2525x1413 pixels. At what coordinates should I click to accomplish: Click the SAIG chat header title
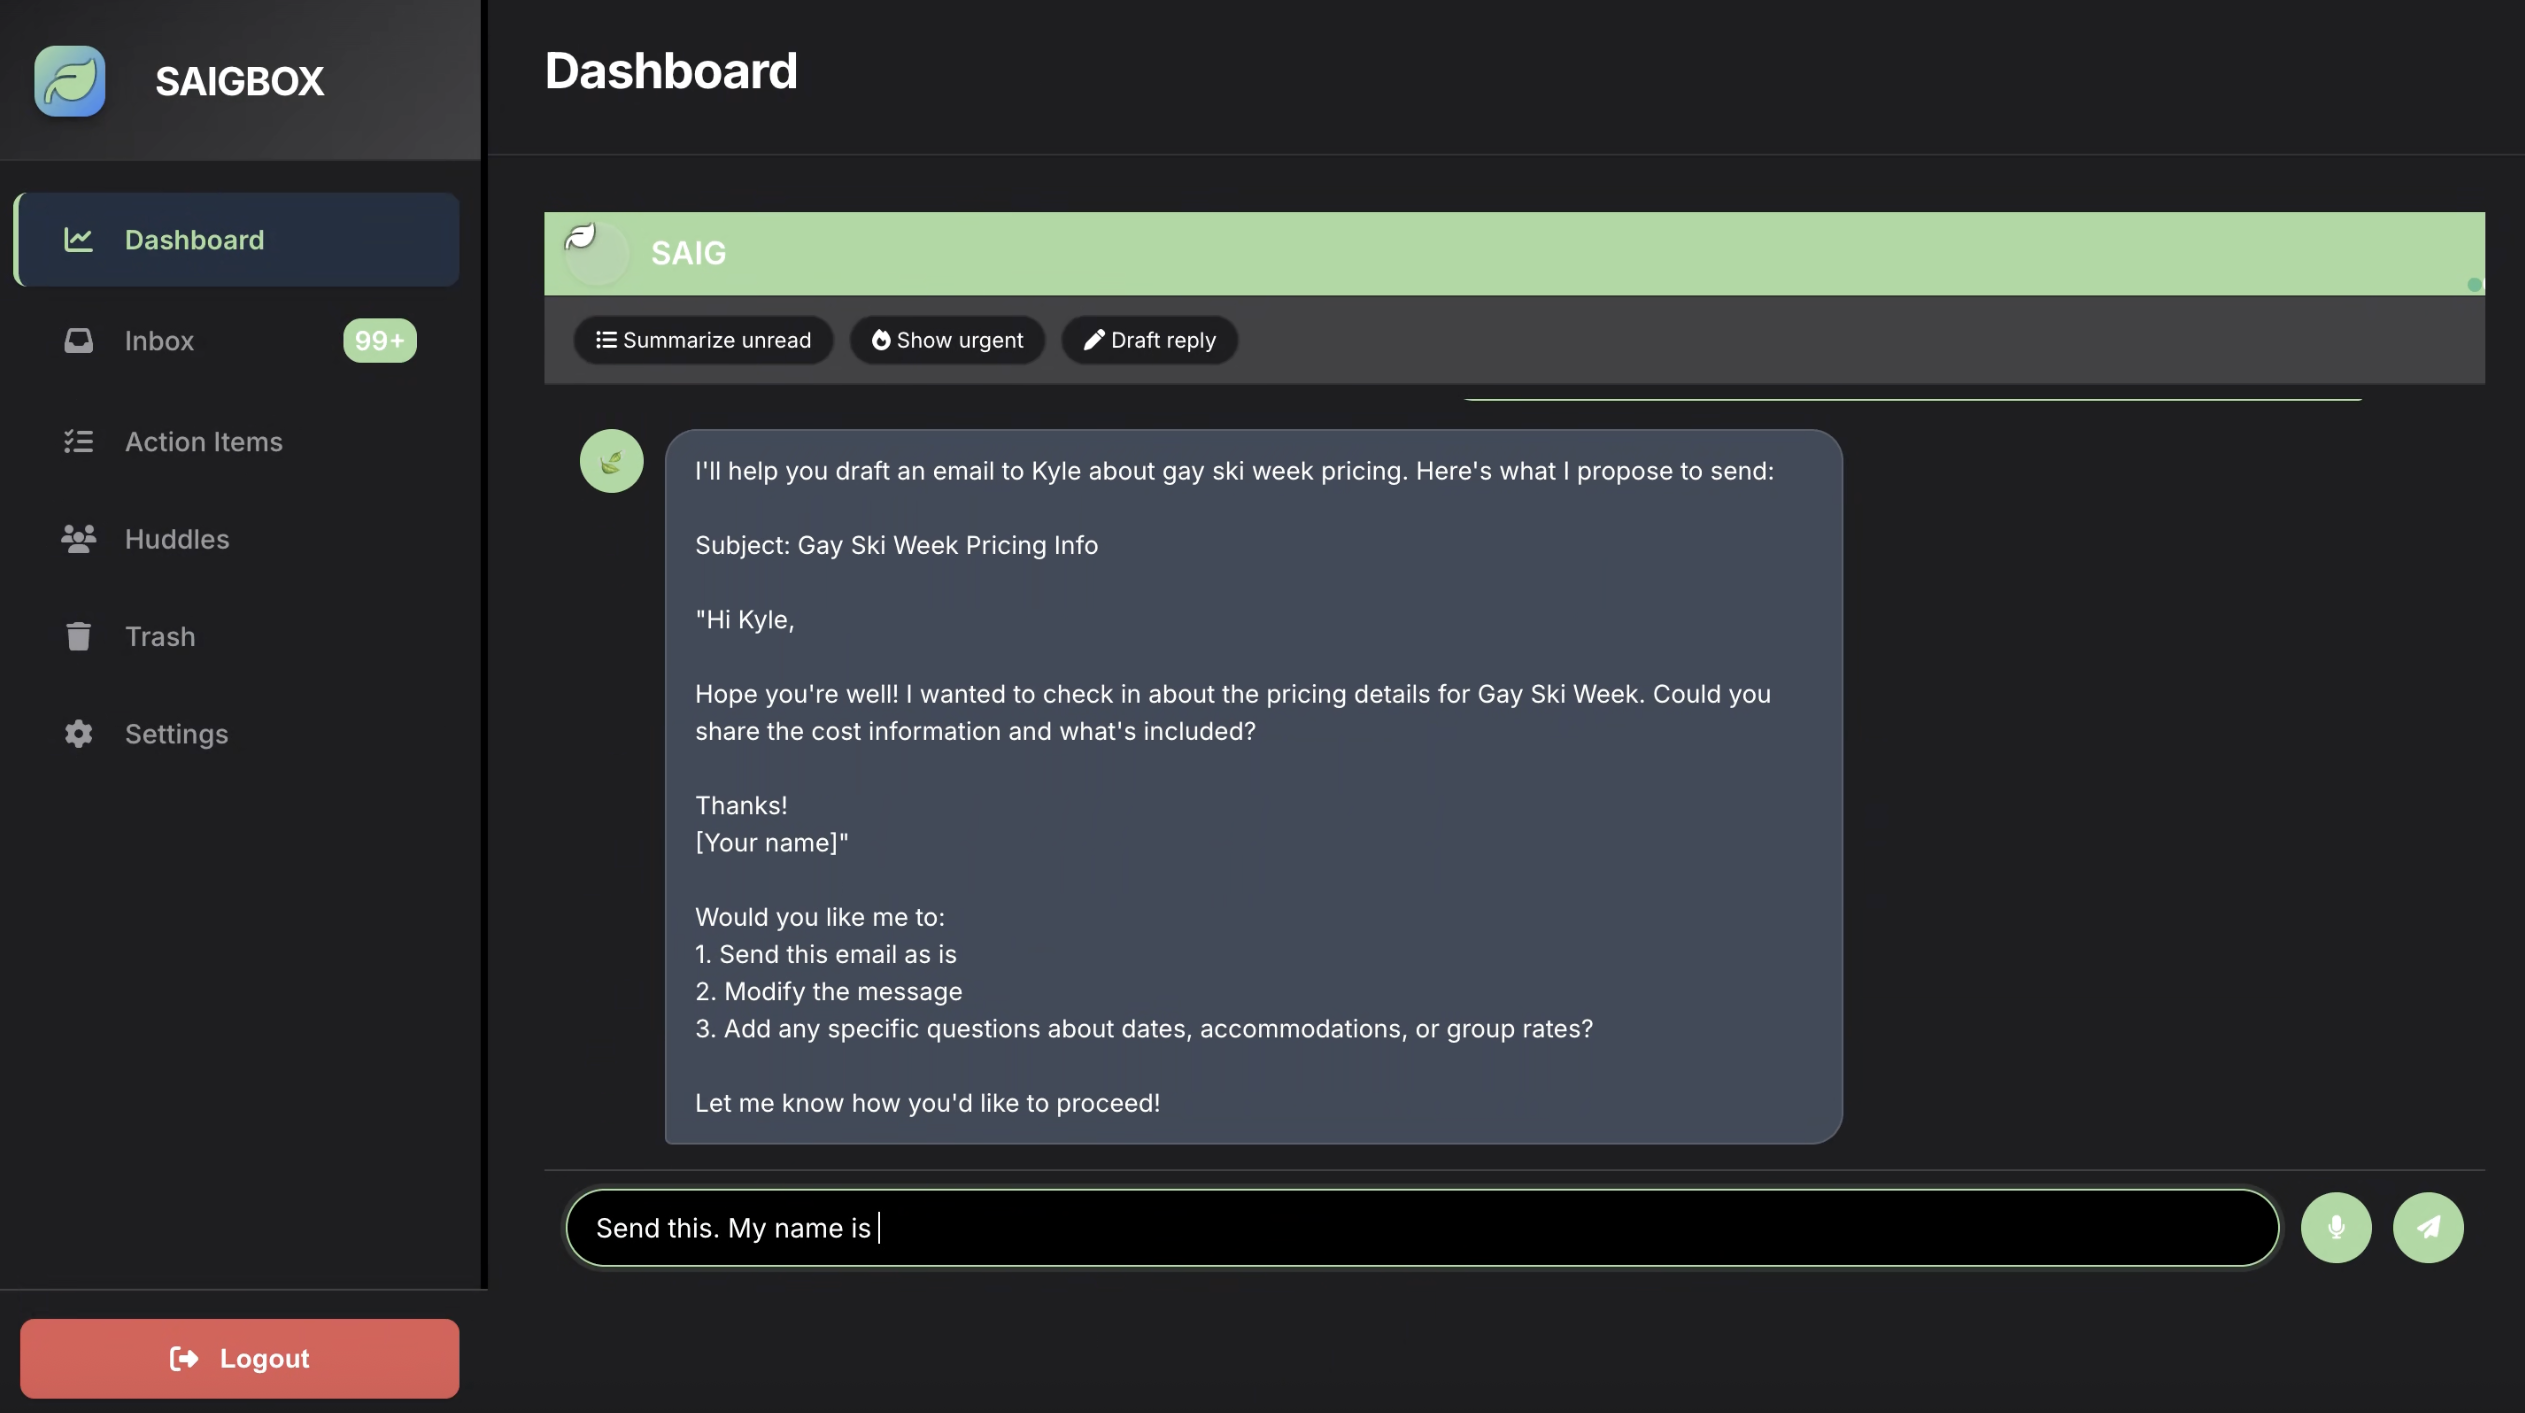click(689, 253)
